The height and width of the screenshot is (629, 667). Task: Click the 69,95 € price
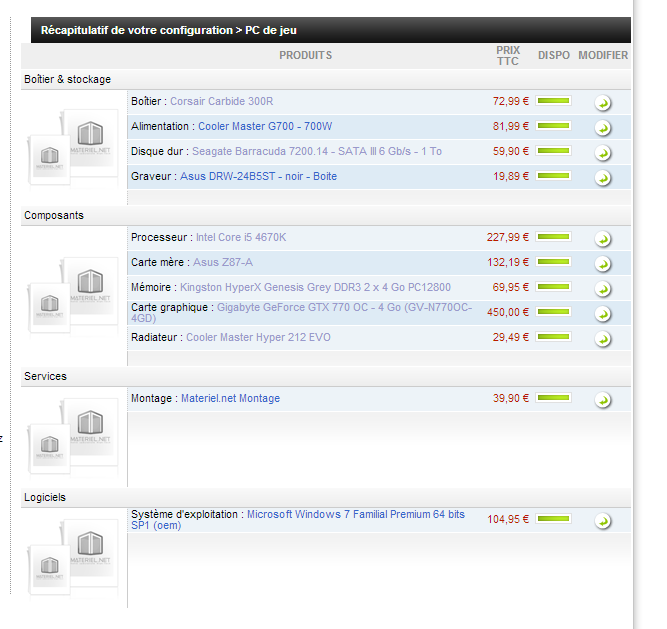pos(510,287)
